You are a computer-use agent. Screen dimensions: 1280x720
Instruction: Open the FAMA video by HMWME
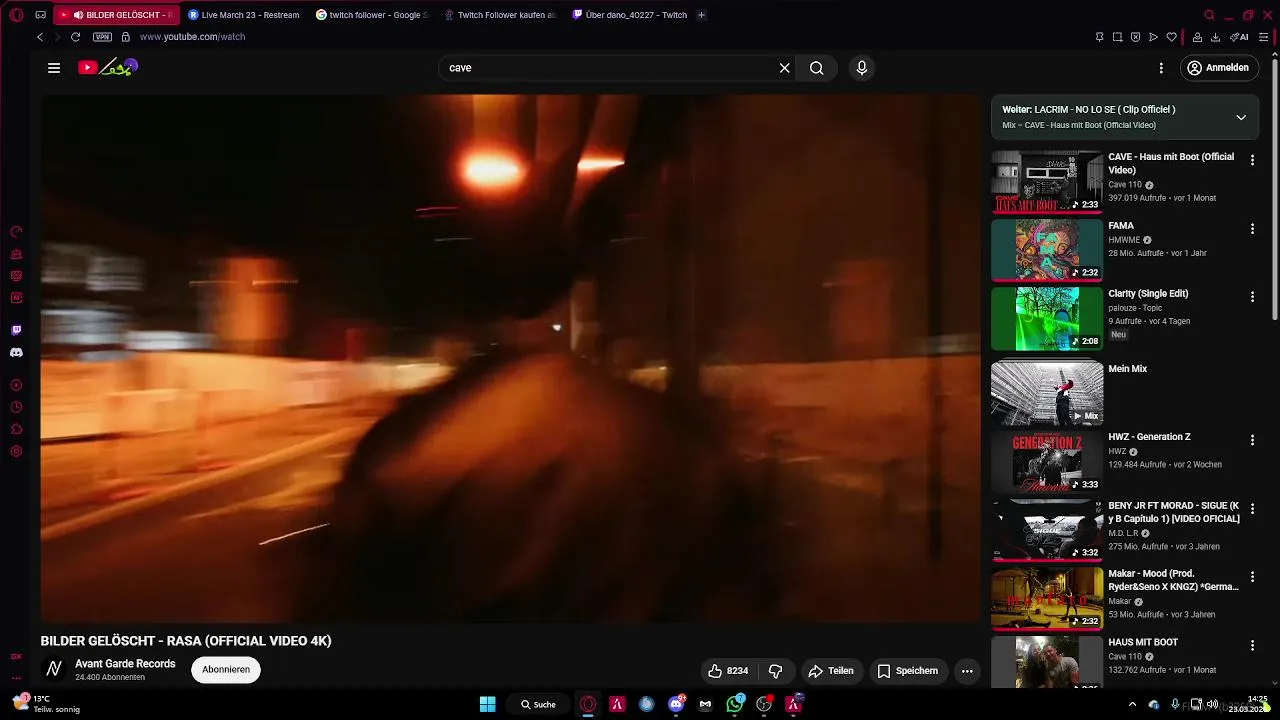pyautogui.click(x=1047, y=250)
